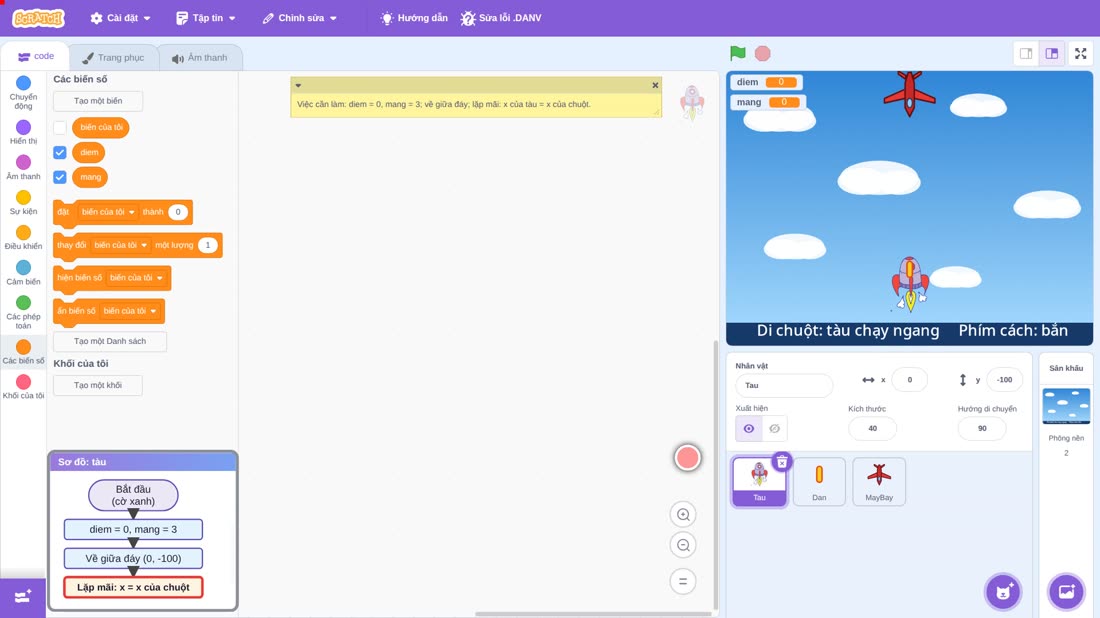Open the Chỉnh sửa menu

point(300,18)
